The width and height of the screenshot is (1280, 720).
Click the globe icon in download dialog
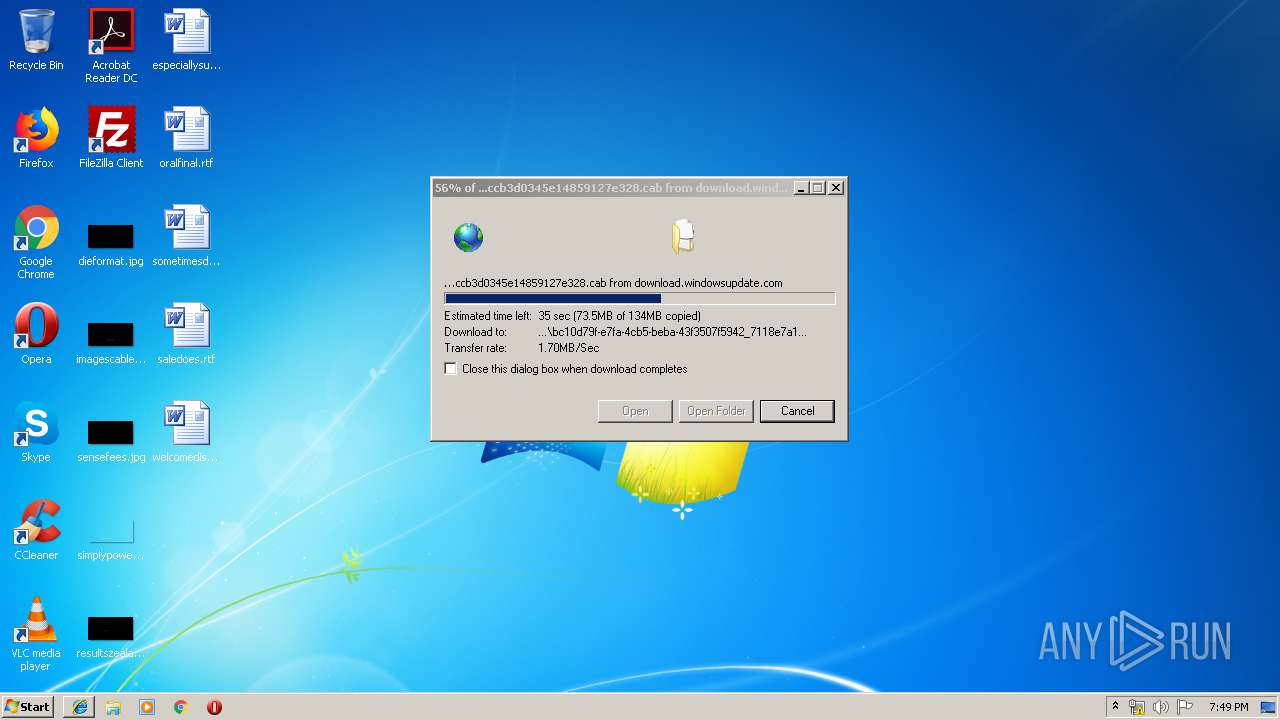point(468,237)
